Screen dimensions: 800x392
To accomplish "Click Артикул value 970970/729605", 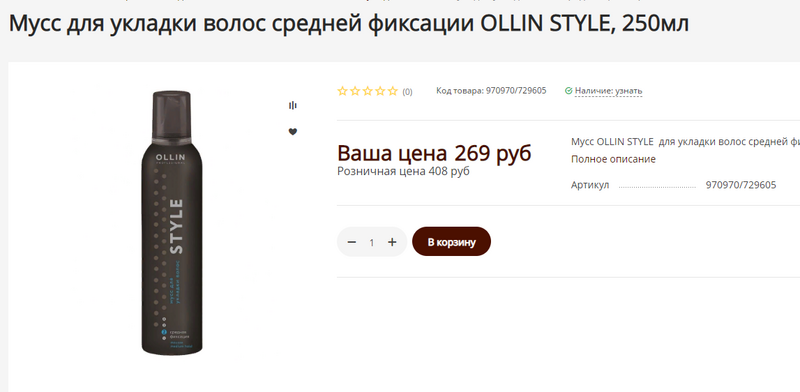I will point(741,185).
